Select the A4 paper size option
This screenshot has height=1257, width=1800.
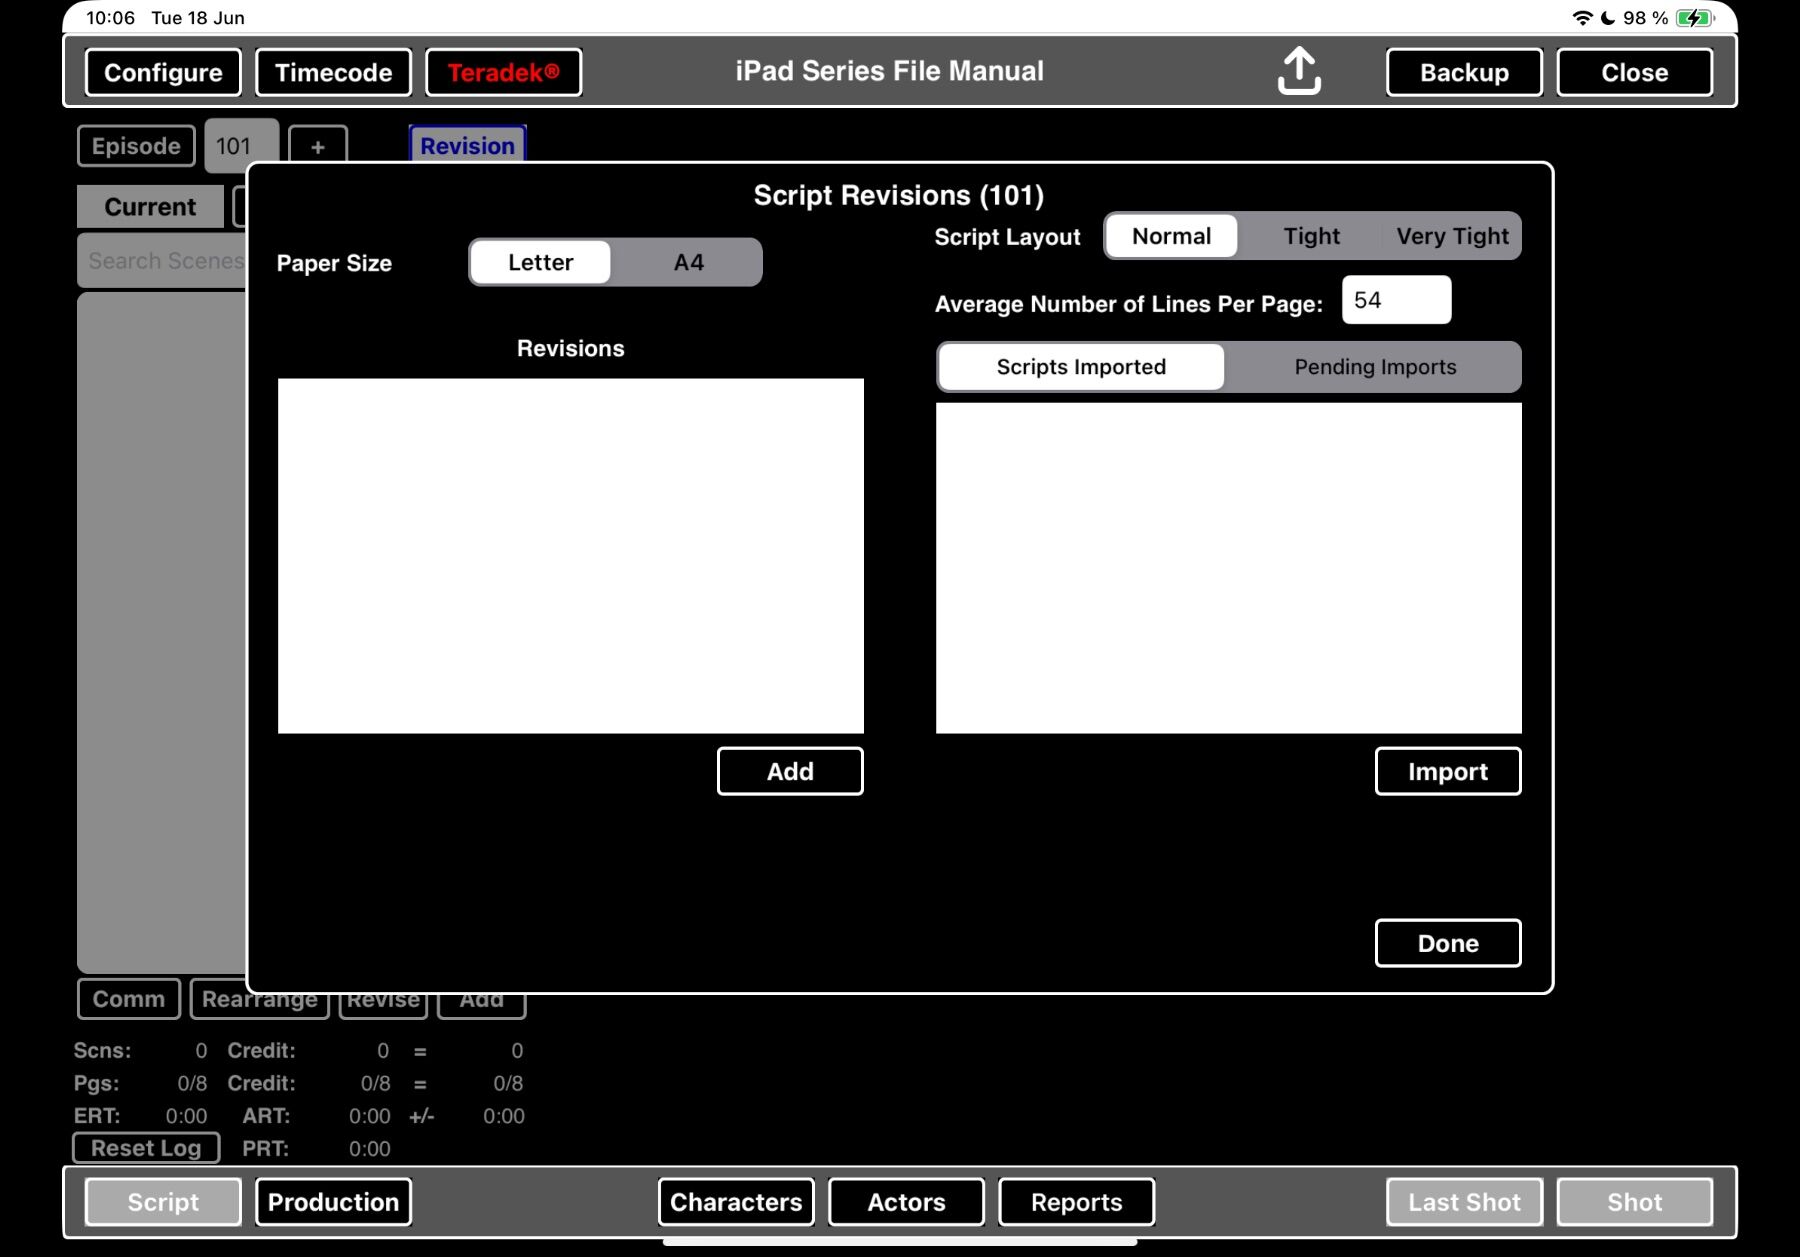[x=688, y=262]
